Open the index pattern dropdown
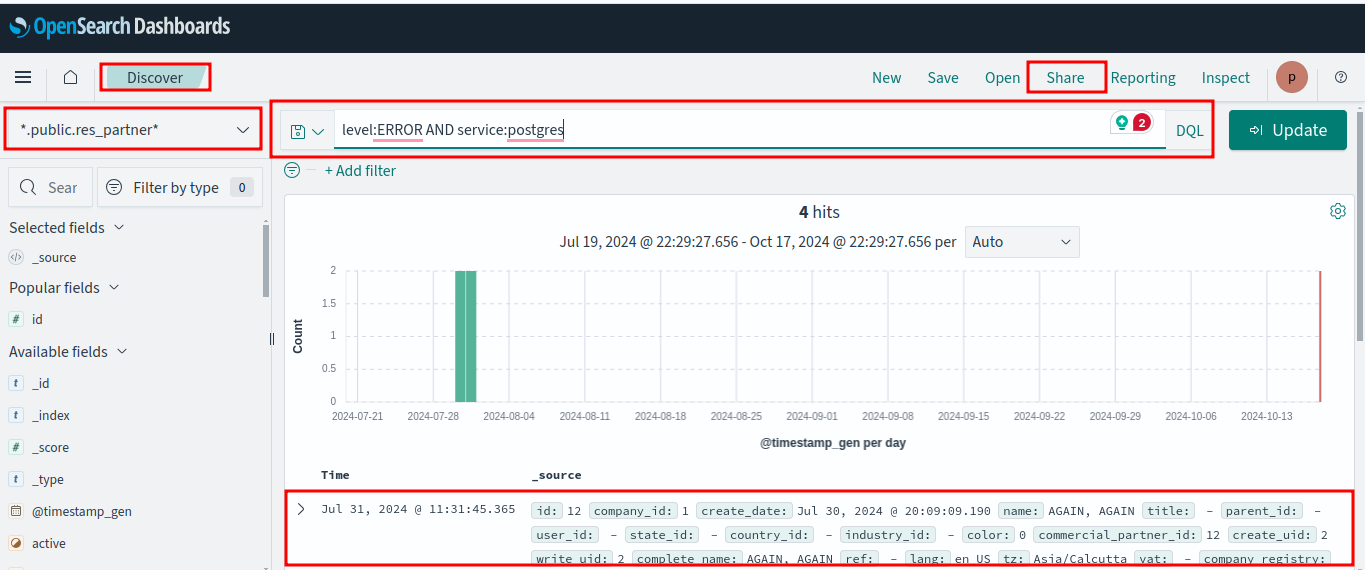 (x=133, y=130)
